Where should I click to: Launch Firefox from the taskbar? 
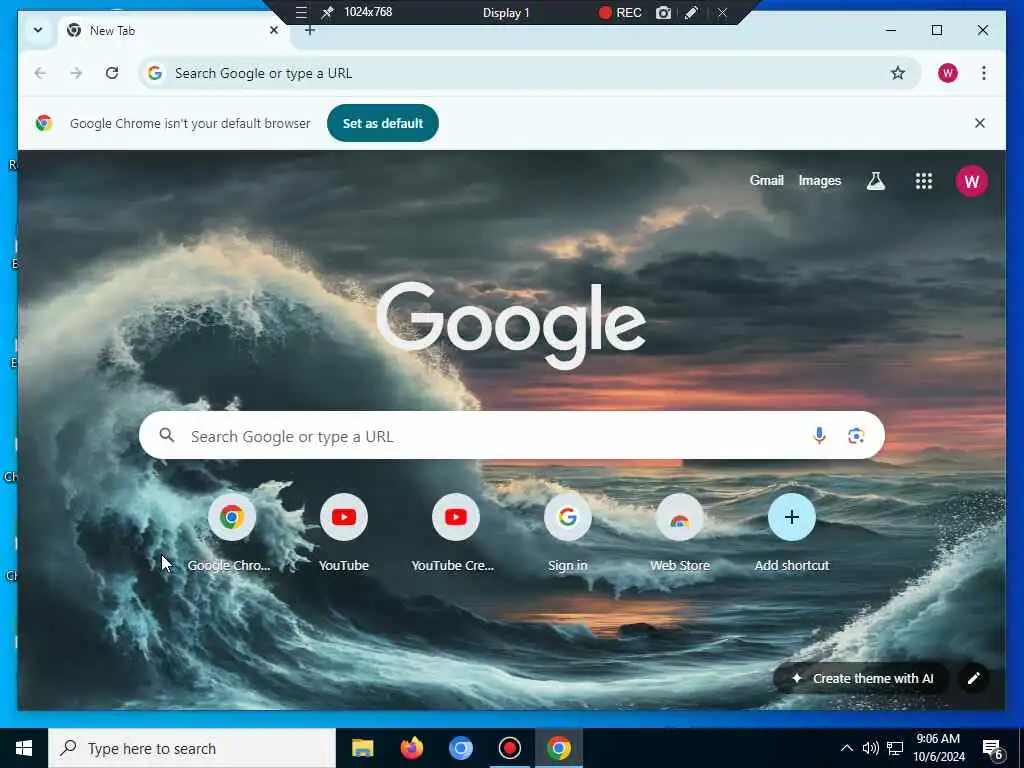coord(411,748)
